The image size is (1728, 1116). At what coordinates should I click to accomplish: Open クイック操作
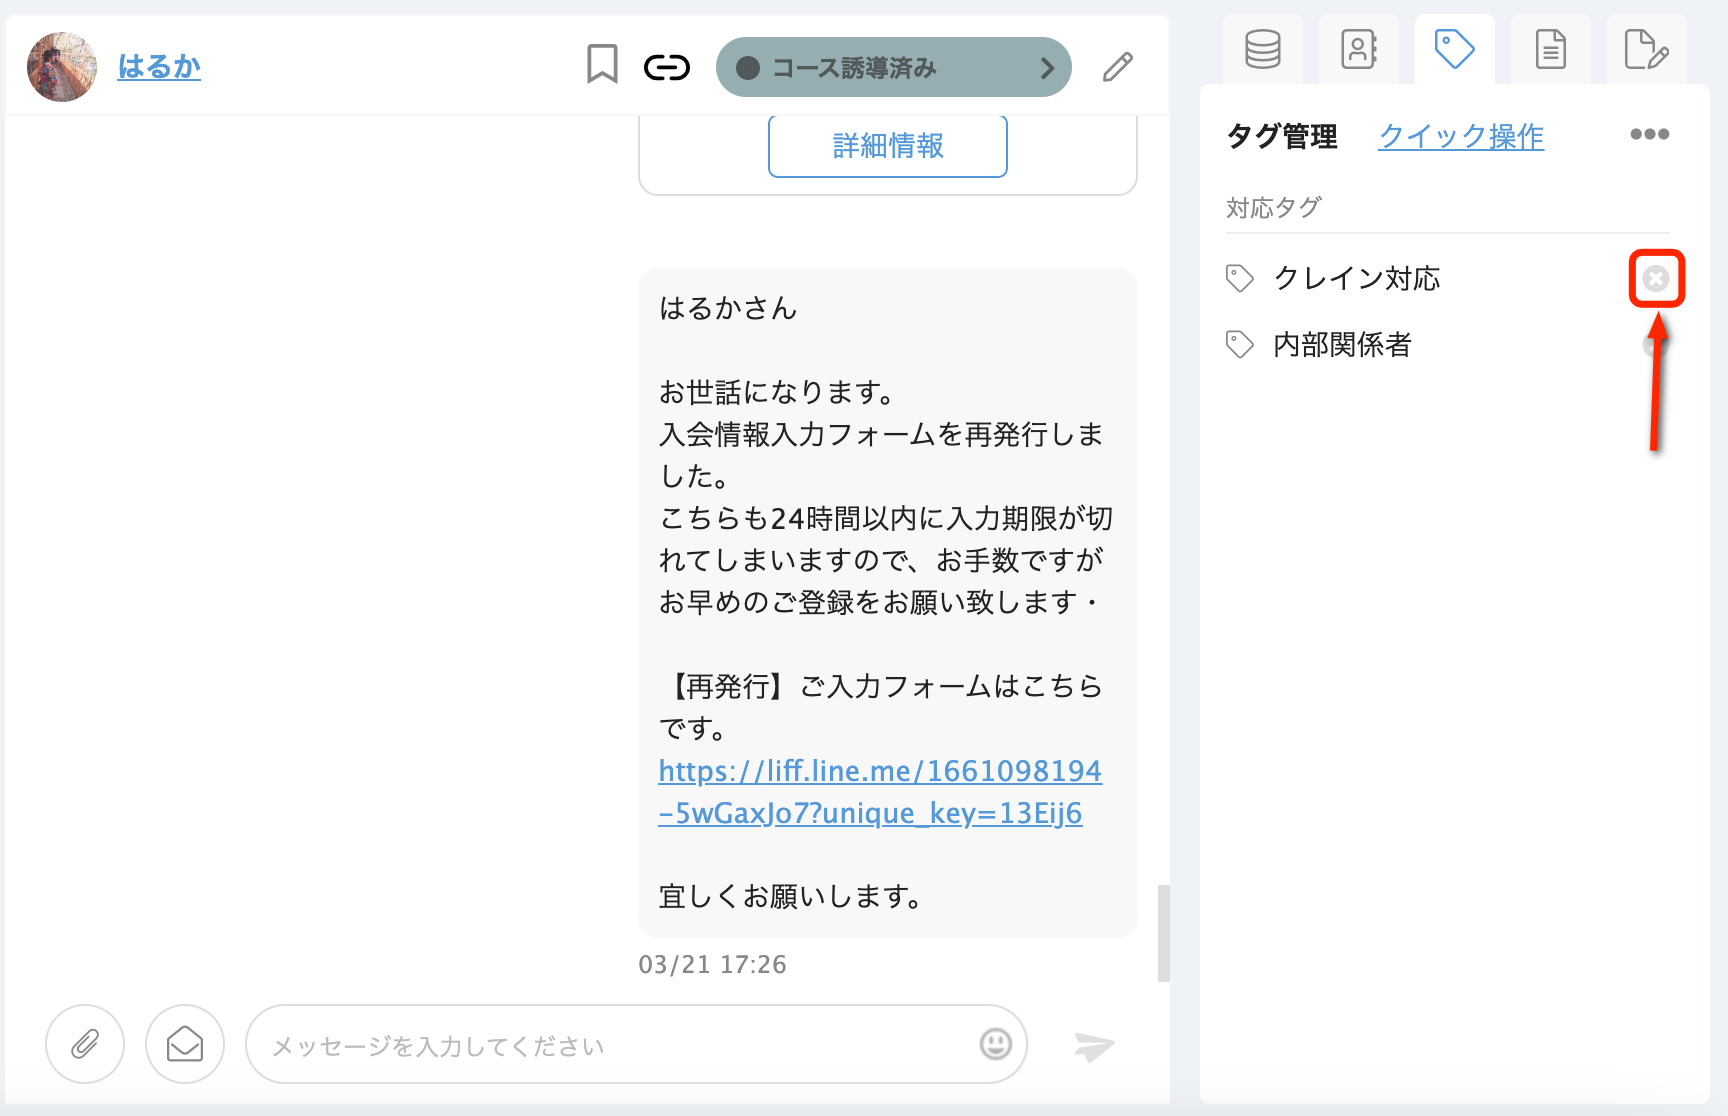tap(1460, 136)
